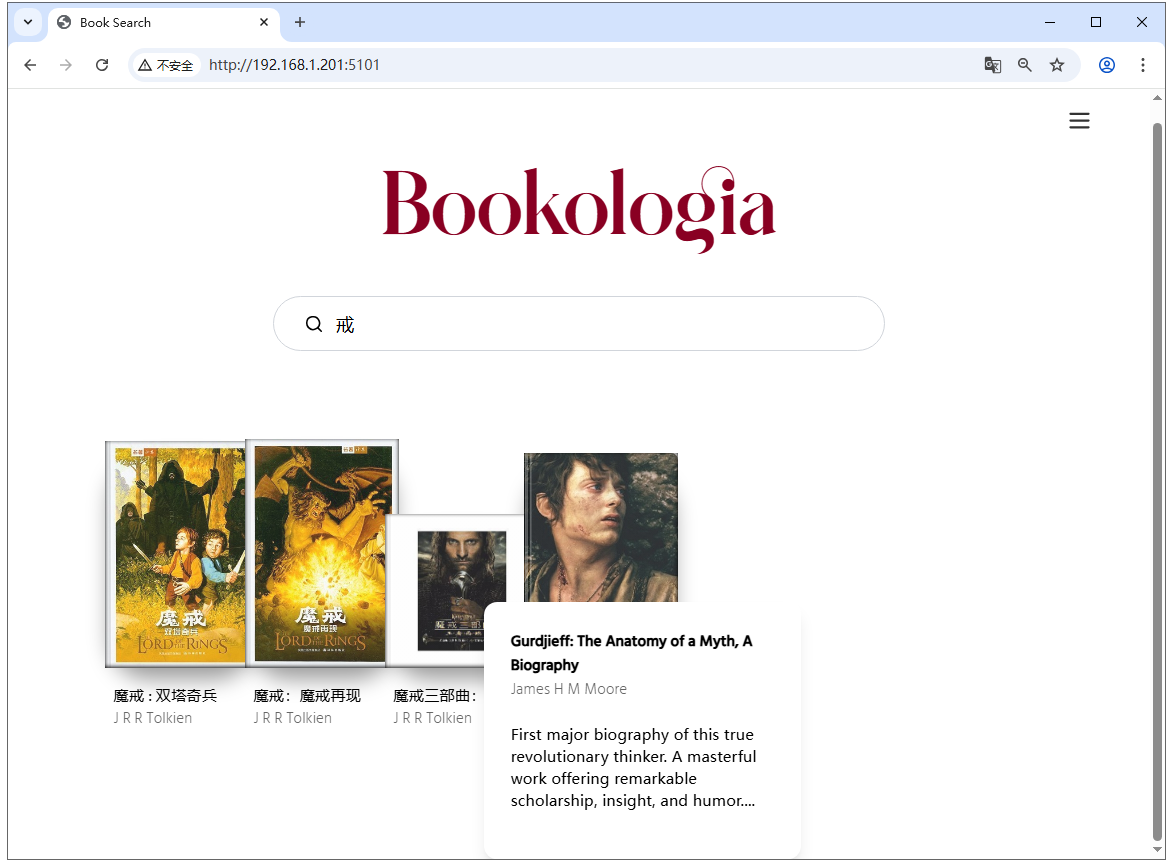
Task: Maximize the browser window
Action: click(1096, 22)
